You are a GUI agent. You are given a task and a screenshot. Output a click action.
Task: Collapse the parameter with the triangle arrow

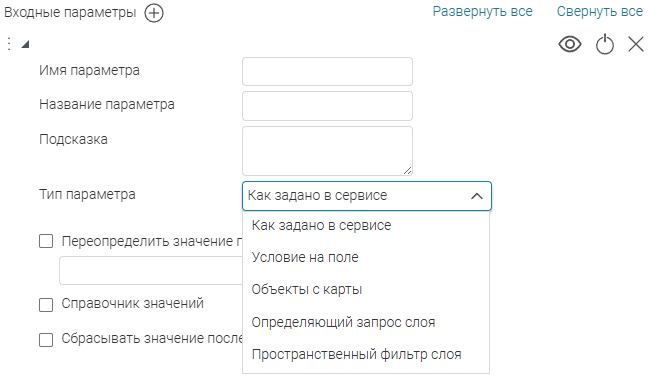pyautogui.click(x=25, y=44)
